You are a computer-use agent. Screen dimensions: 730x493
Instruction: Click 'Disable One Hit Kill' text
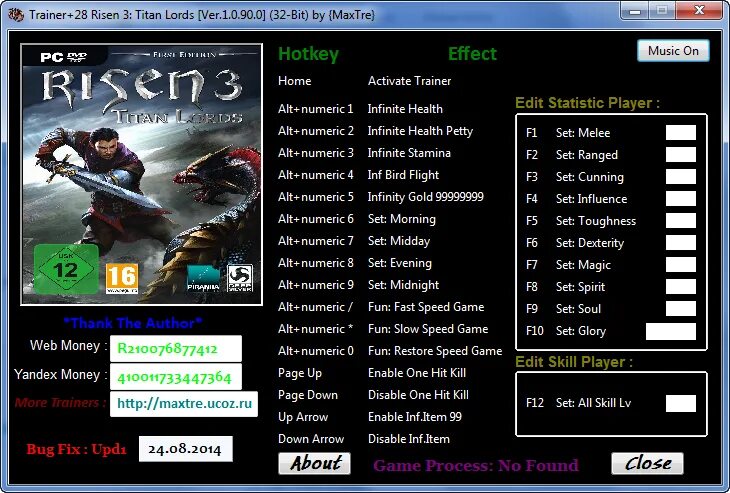(x=418, y=395)
